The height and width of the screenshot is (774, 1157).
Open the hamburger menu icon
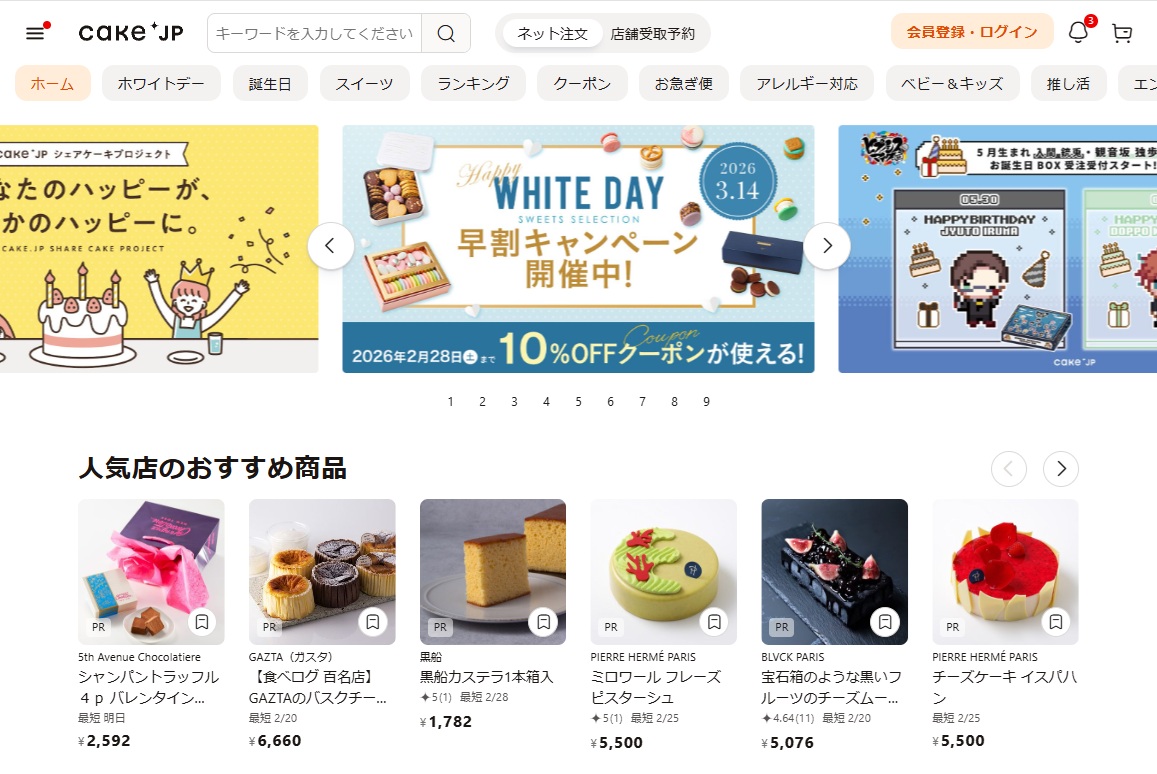point(35,33)
